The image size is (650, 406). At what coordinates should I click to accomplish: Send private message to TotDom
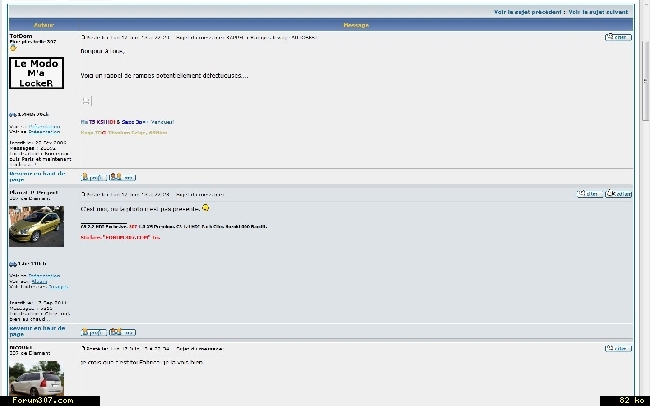pyautogui.click(x=122, y=176)
